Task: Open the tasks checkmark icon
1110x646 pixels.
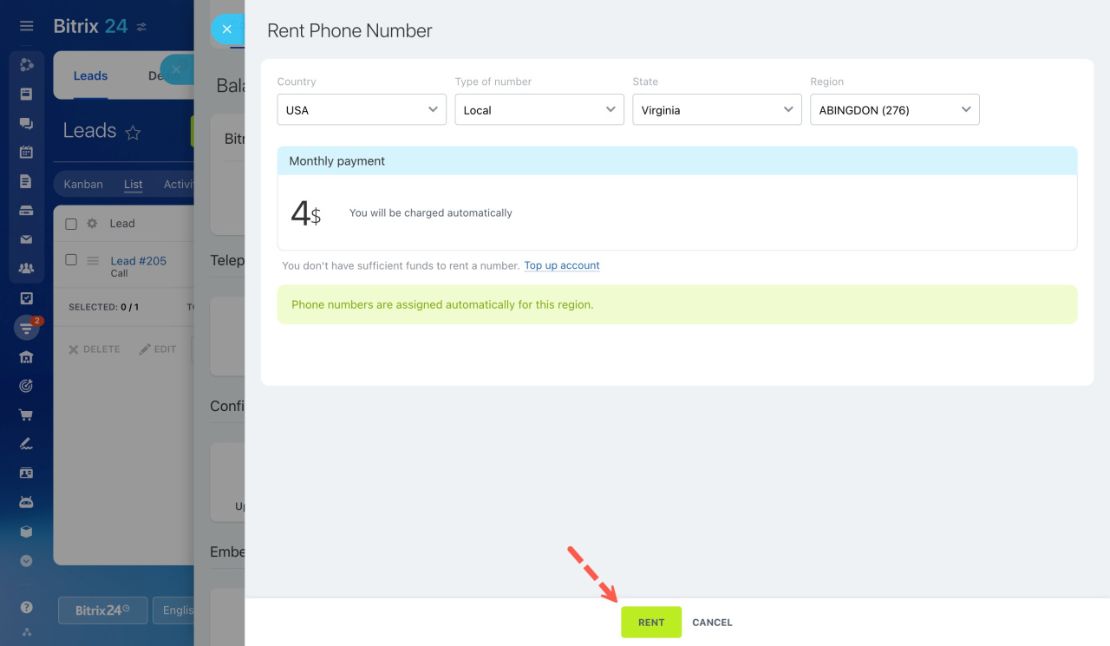Action: coord(26,298)
